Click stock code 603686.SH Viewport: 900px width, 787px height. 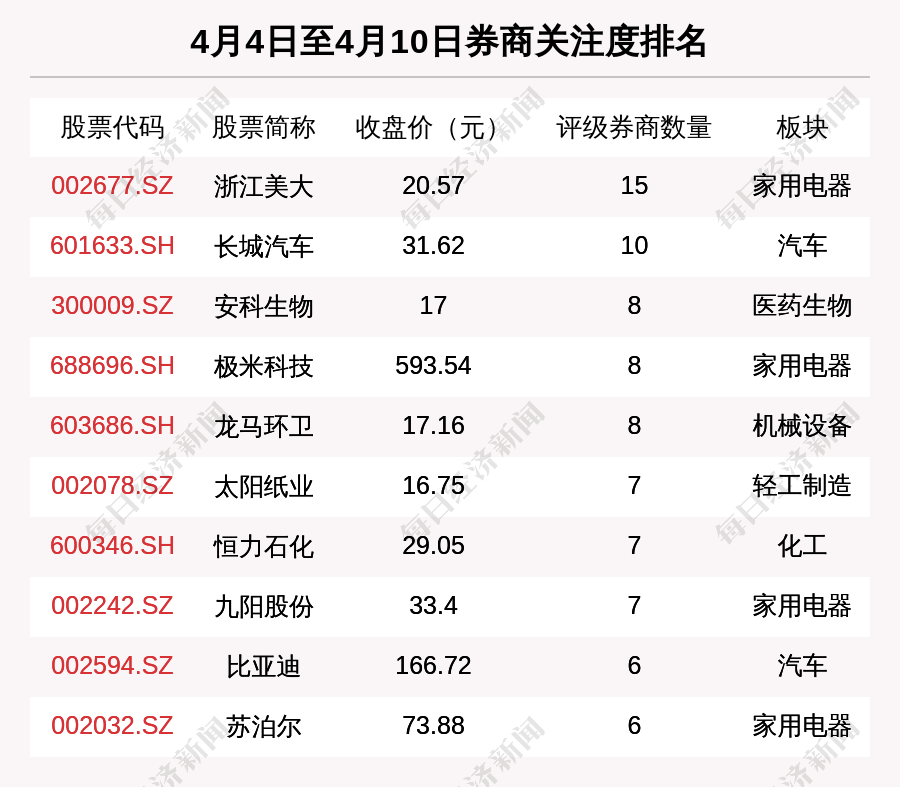tap(112, 425)
